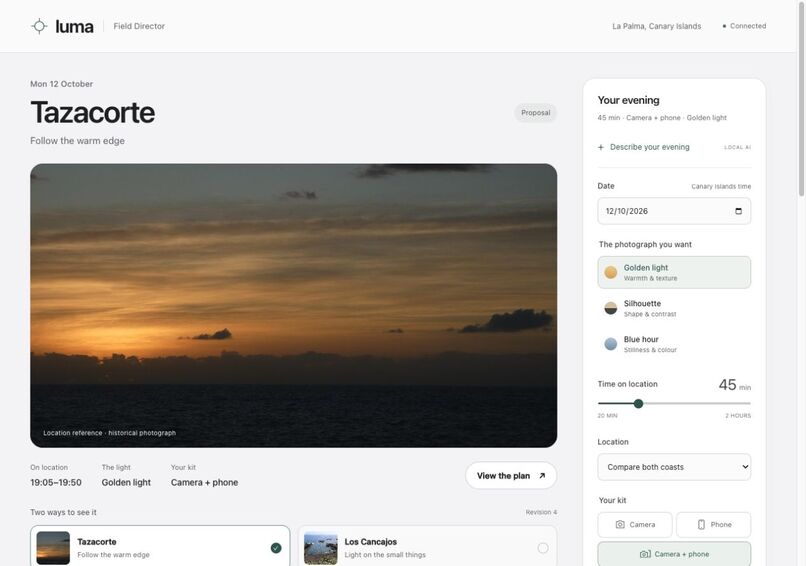806x566 pixels.
Task: Select the Blue hour photograph option
Action: [x=674, y=344]
